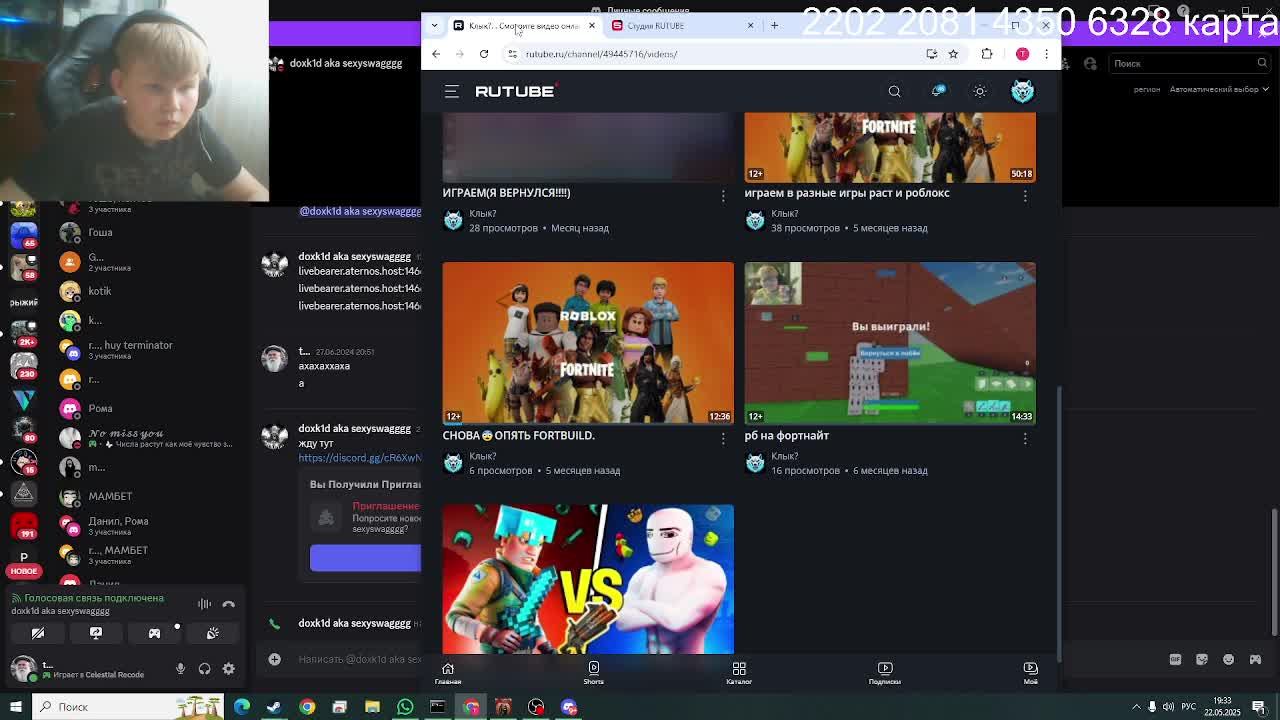Switch to the Студия RUTUBE browser tab
The width and height of the screenshot is (1280, 720).
[680, 25]
